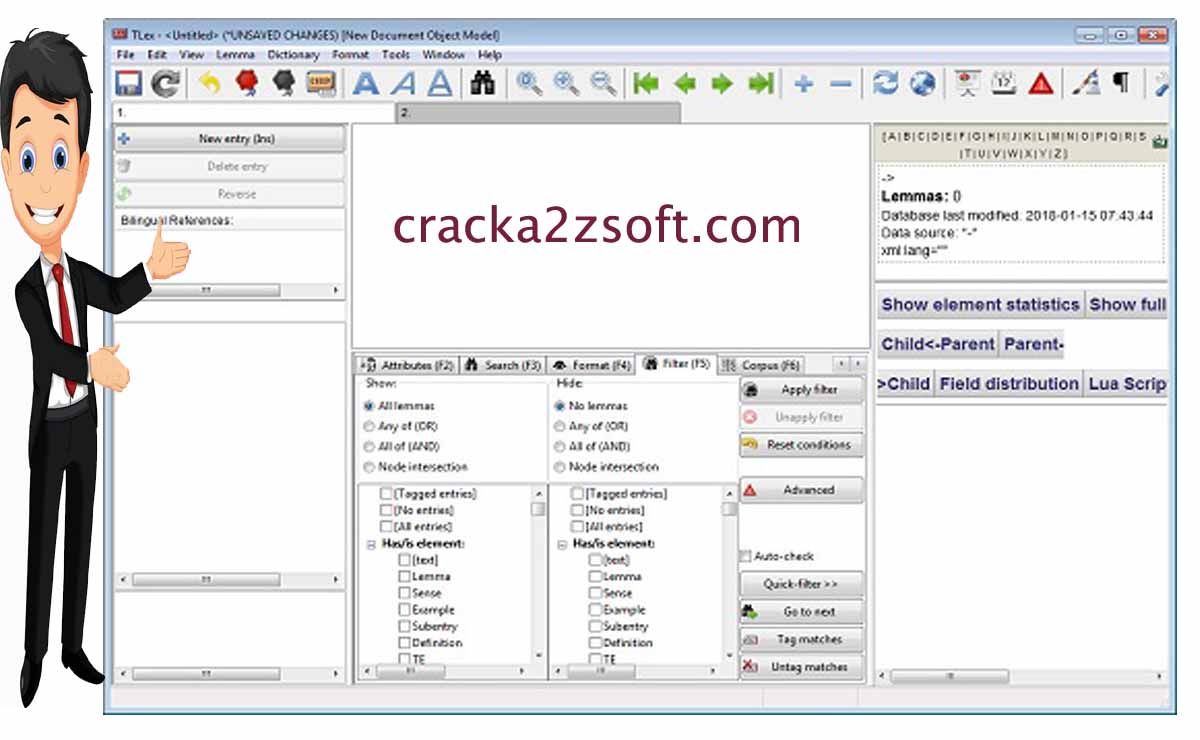Click the blue circular arrows refresh icon

tap(885, 83)
